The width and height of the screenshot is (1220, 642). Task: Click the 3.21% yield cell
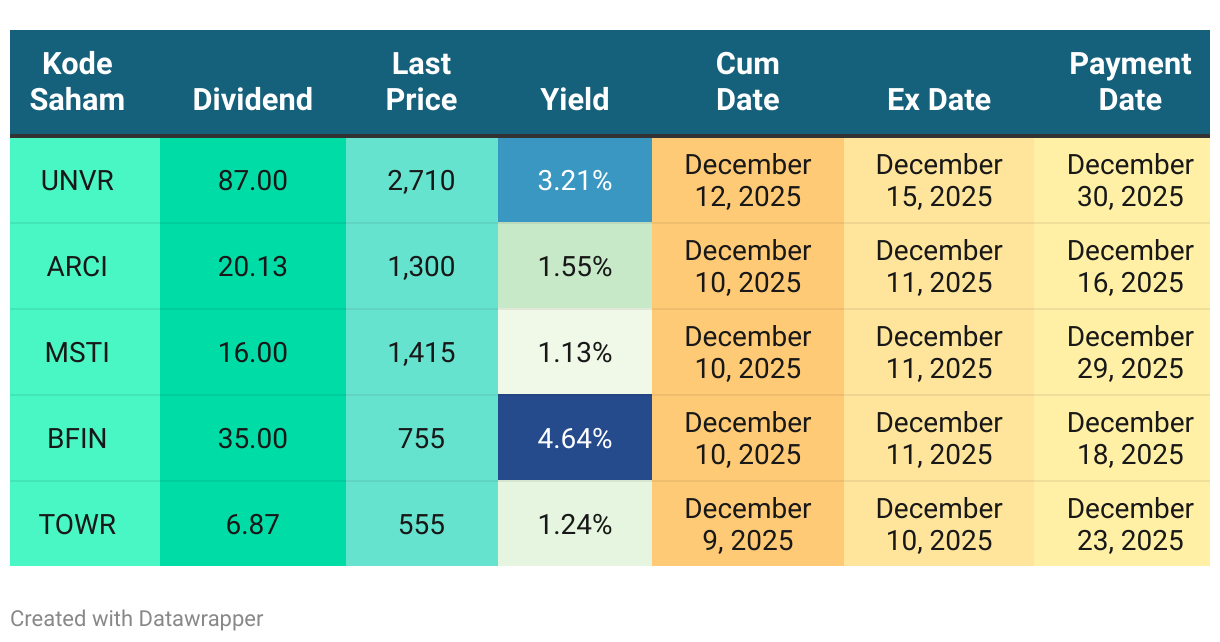[x=574, y=181]
